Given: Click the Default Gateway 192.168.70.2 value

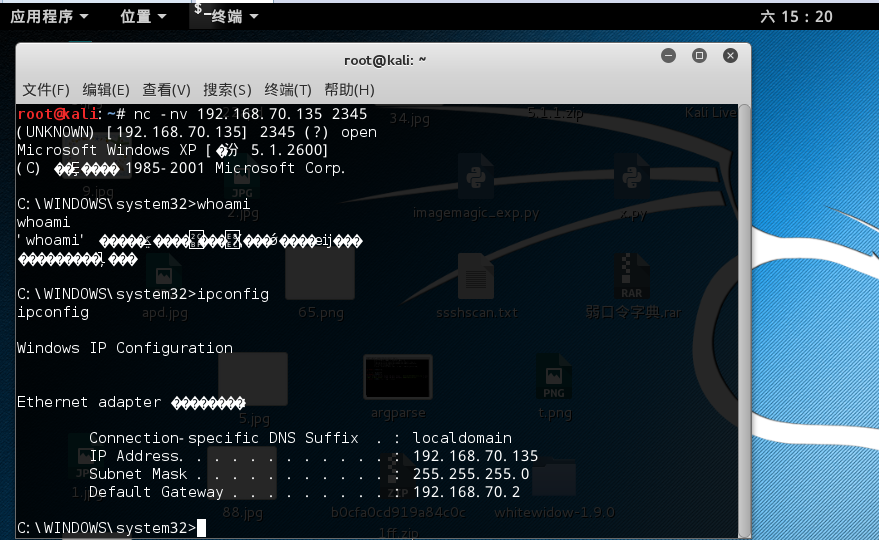Looking at the screenshot, I should [466, 492].
